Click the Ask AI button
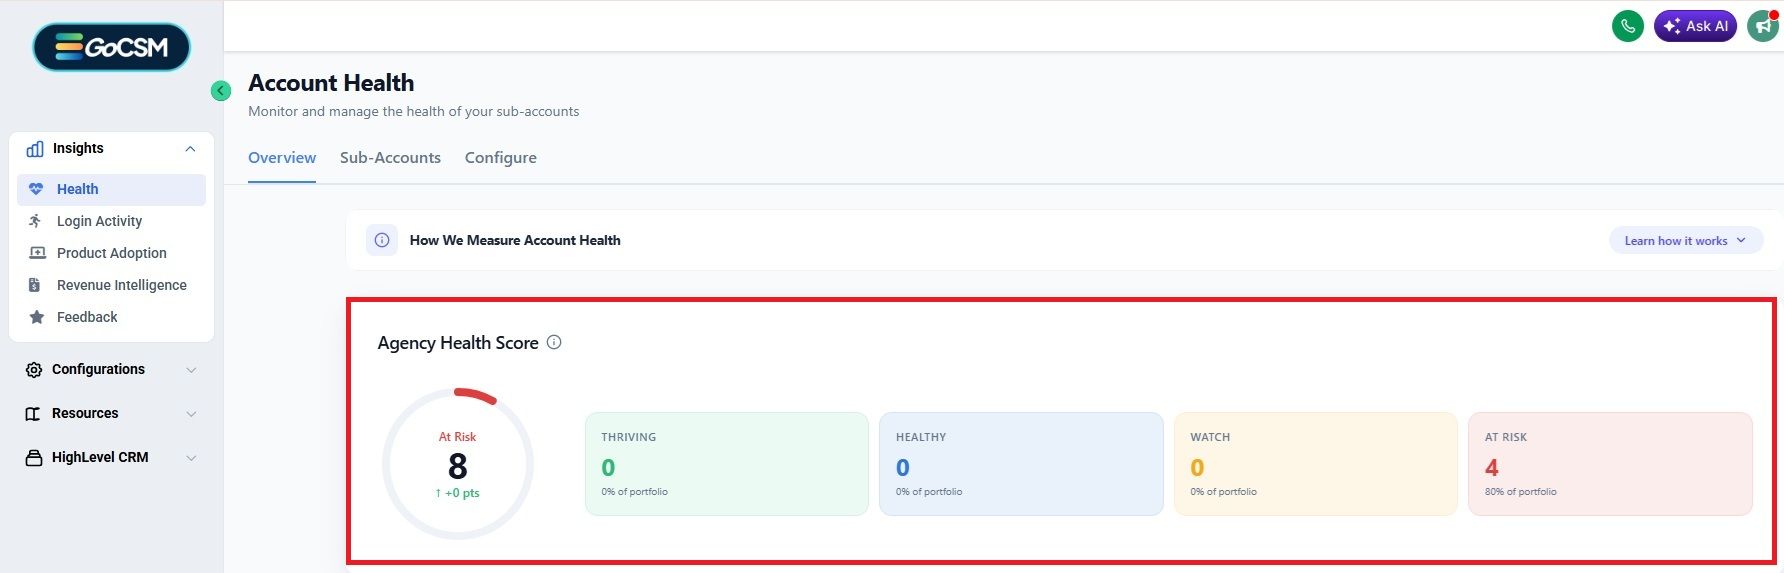 (x=1695, y=26)
